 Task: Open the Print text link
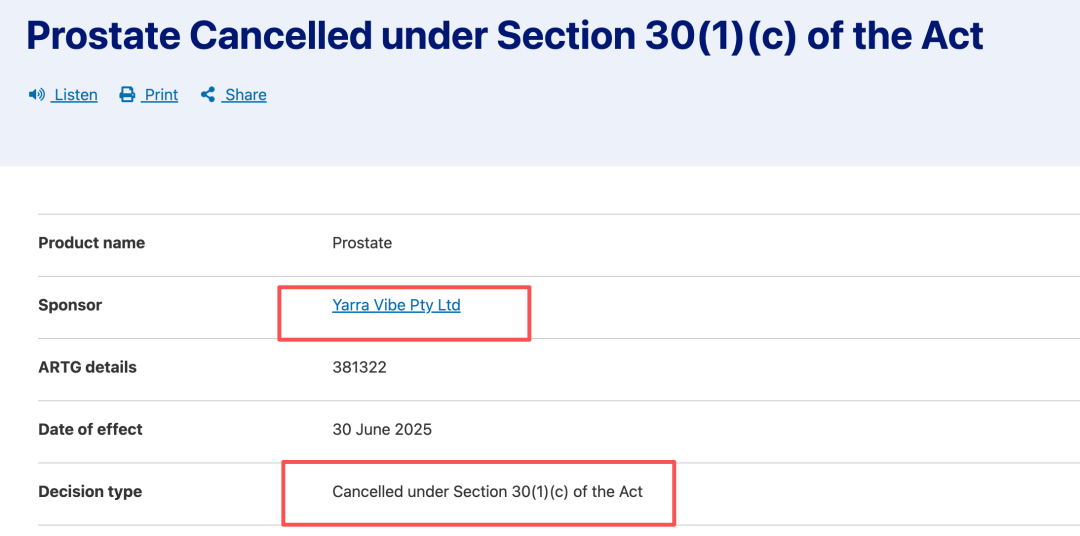point(161,95)
